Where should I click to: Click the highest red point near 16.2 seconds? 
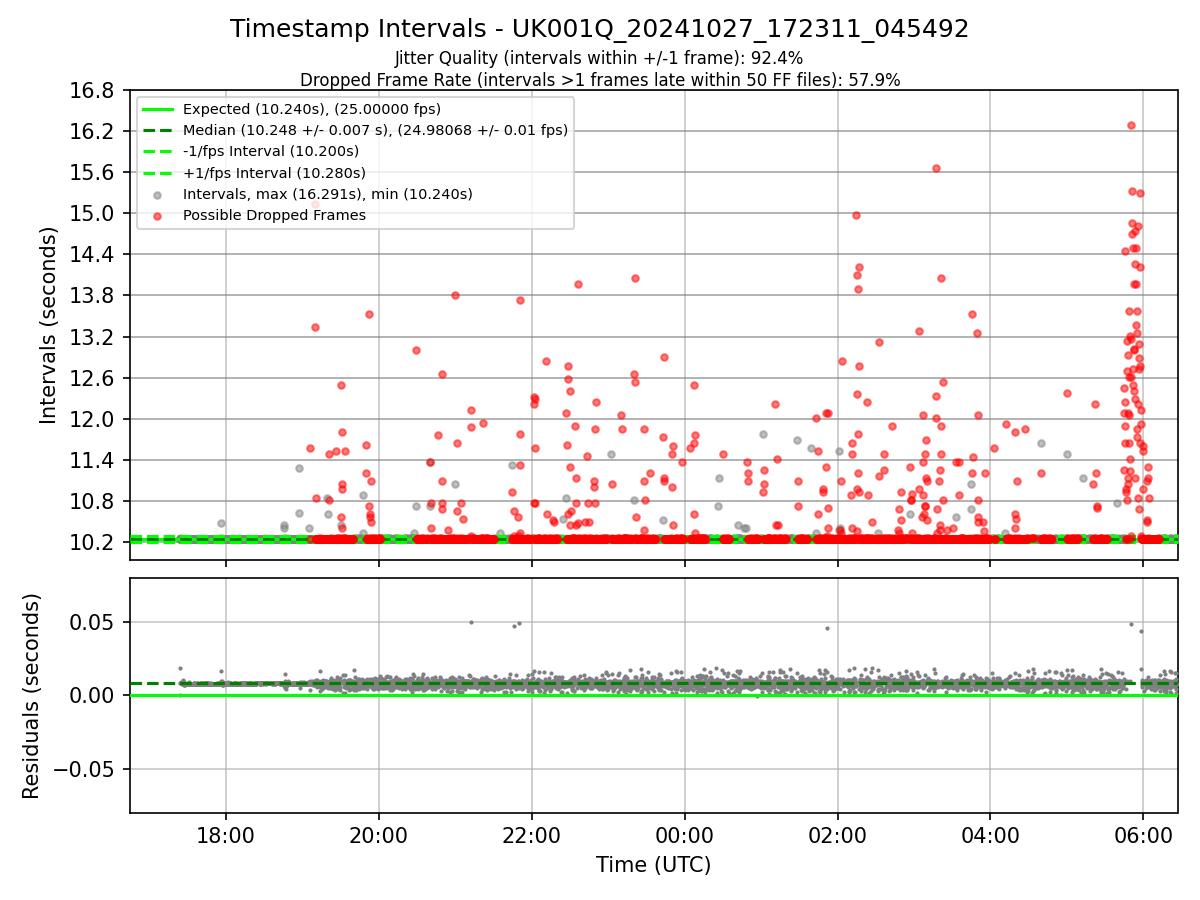(x=1131, y=125)
